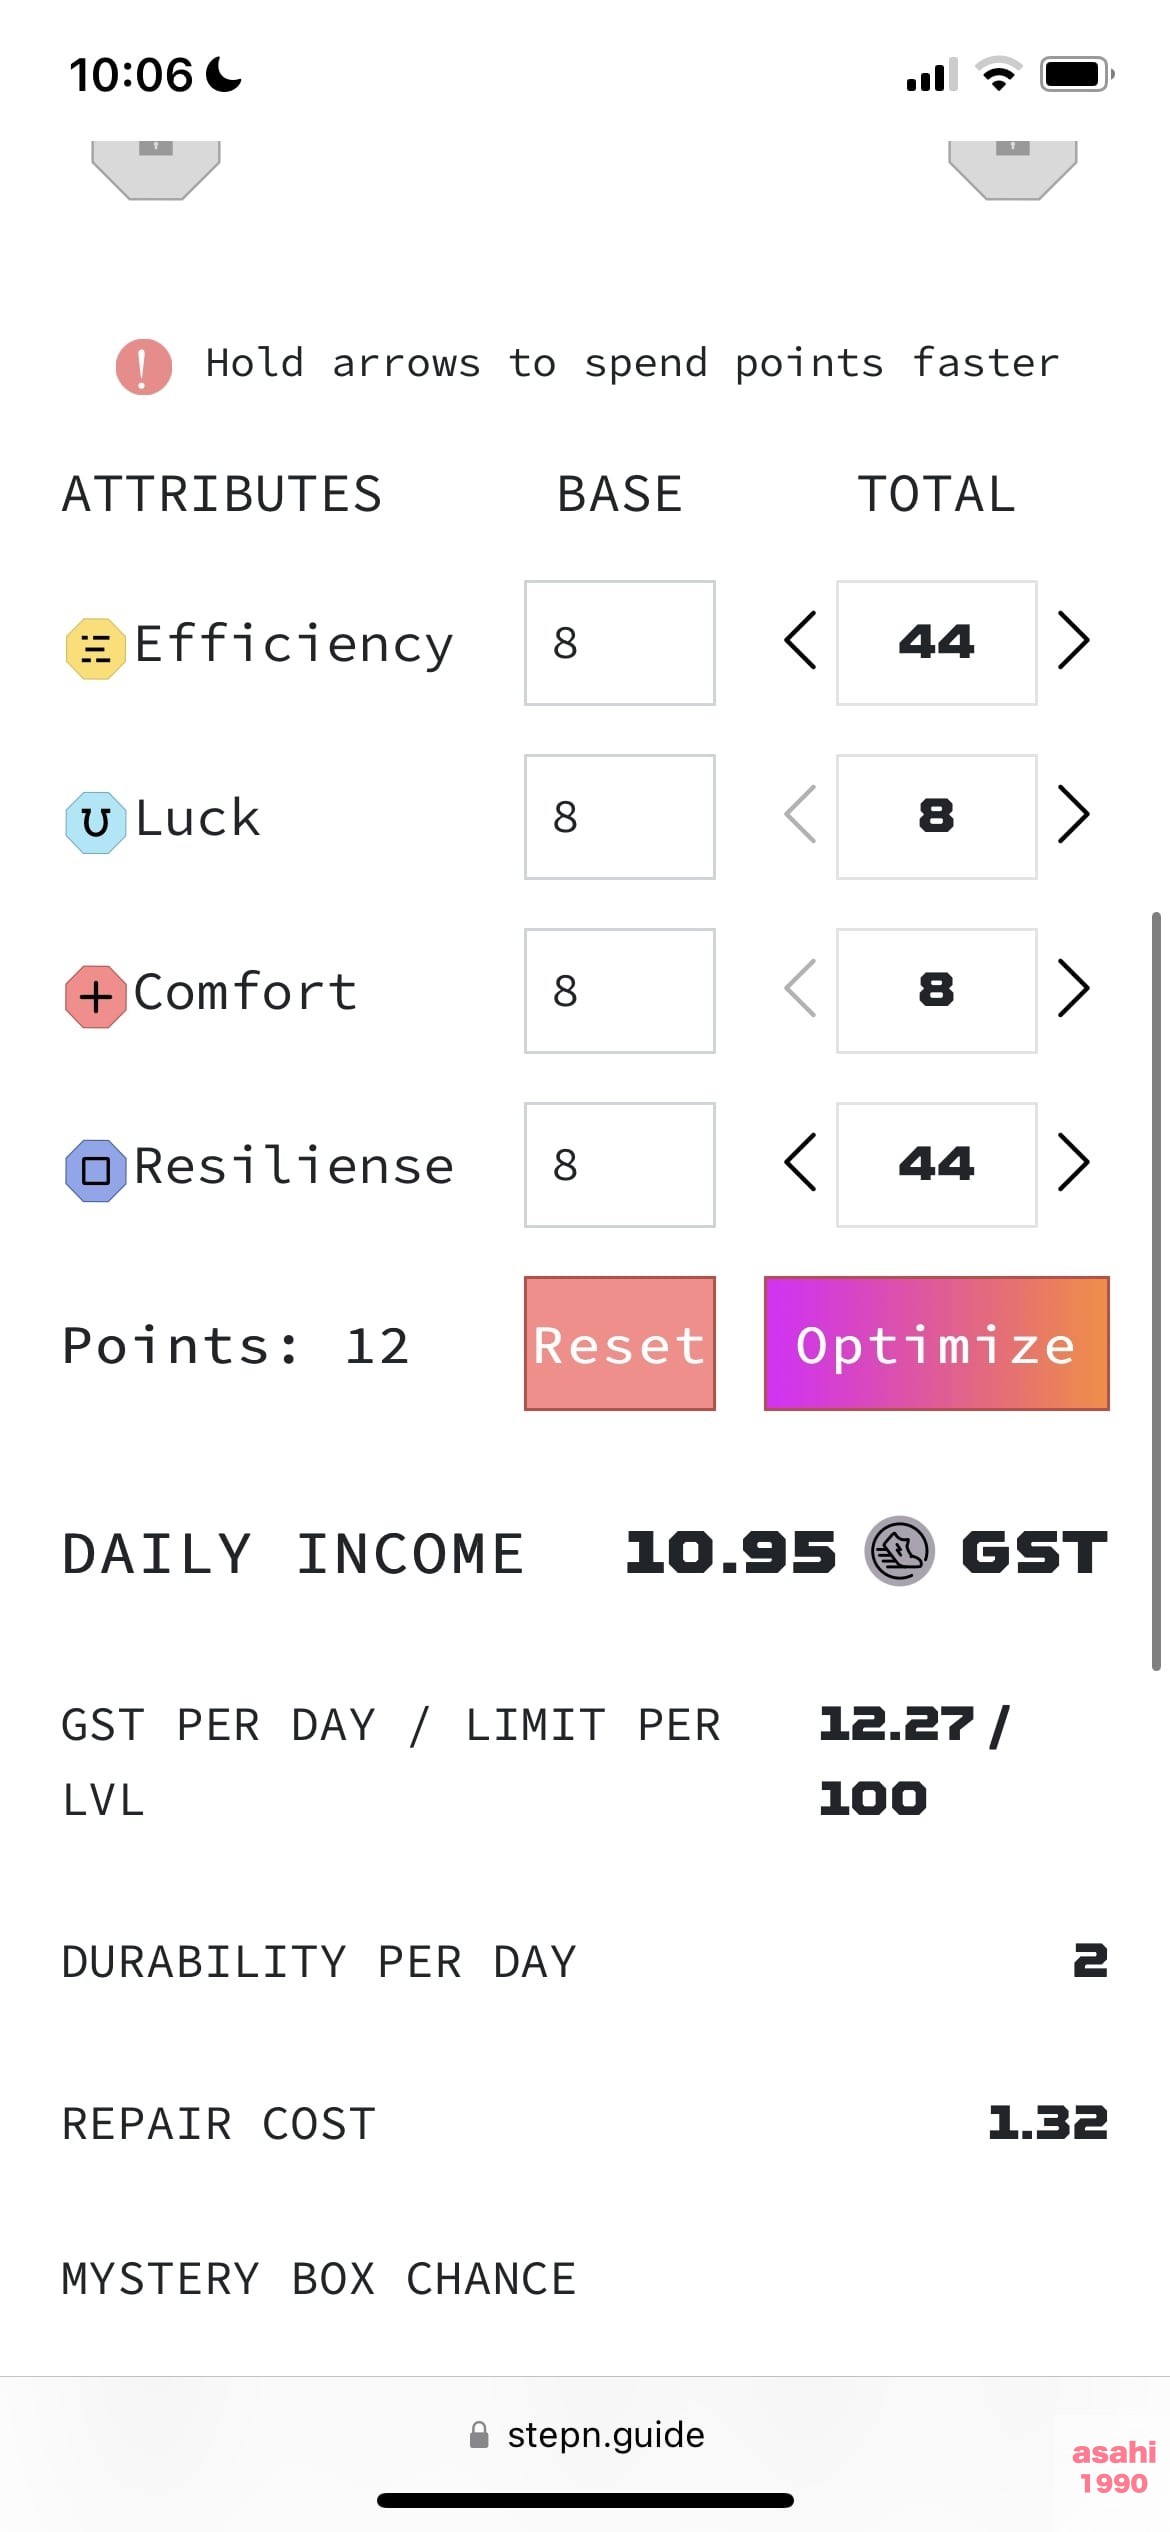Screen dimensions: 1170x2532
Task: Select the Efficiency base value field
Action: pos(620,643)
